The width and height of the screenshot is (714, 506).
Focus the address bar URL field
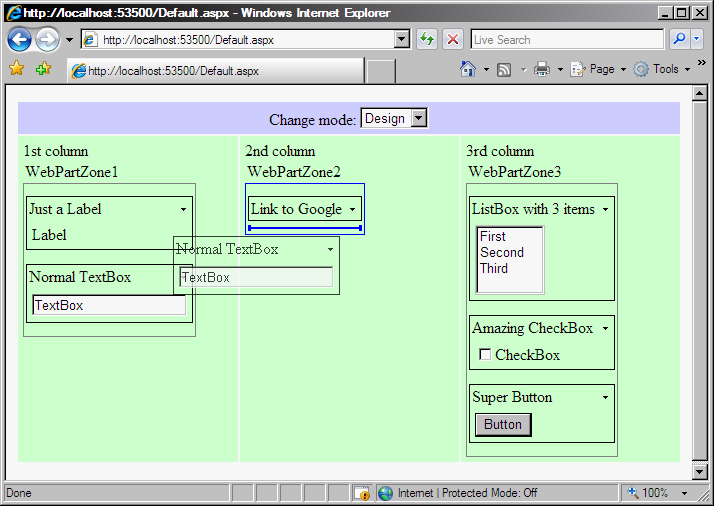[239, 40]
